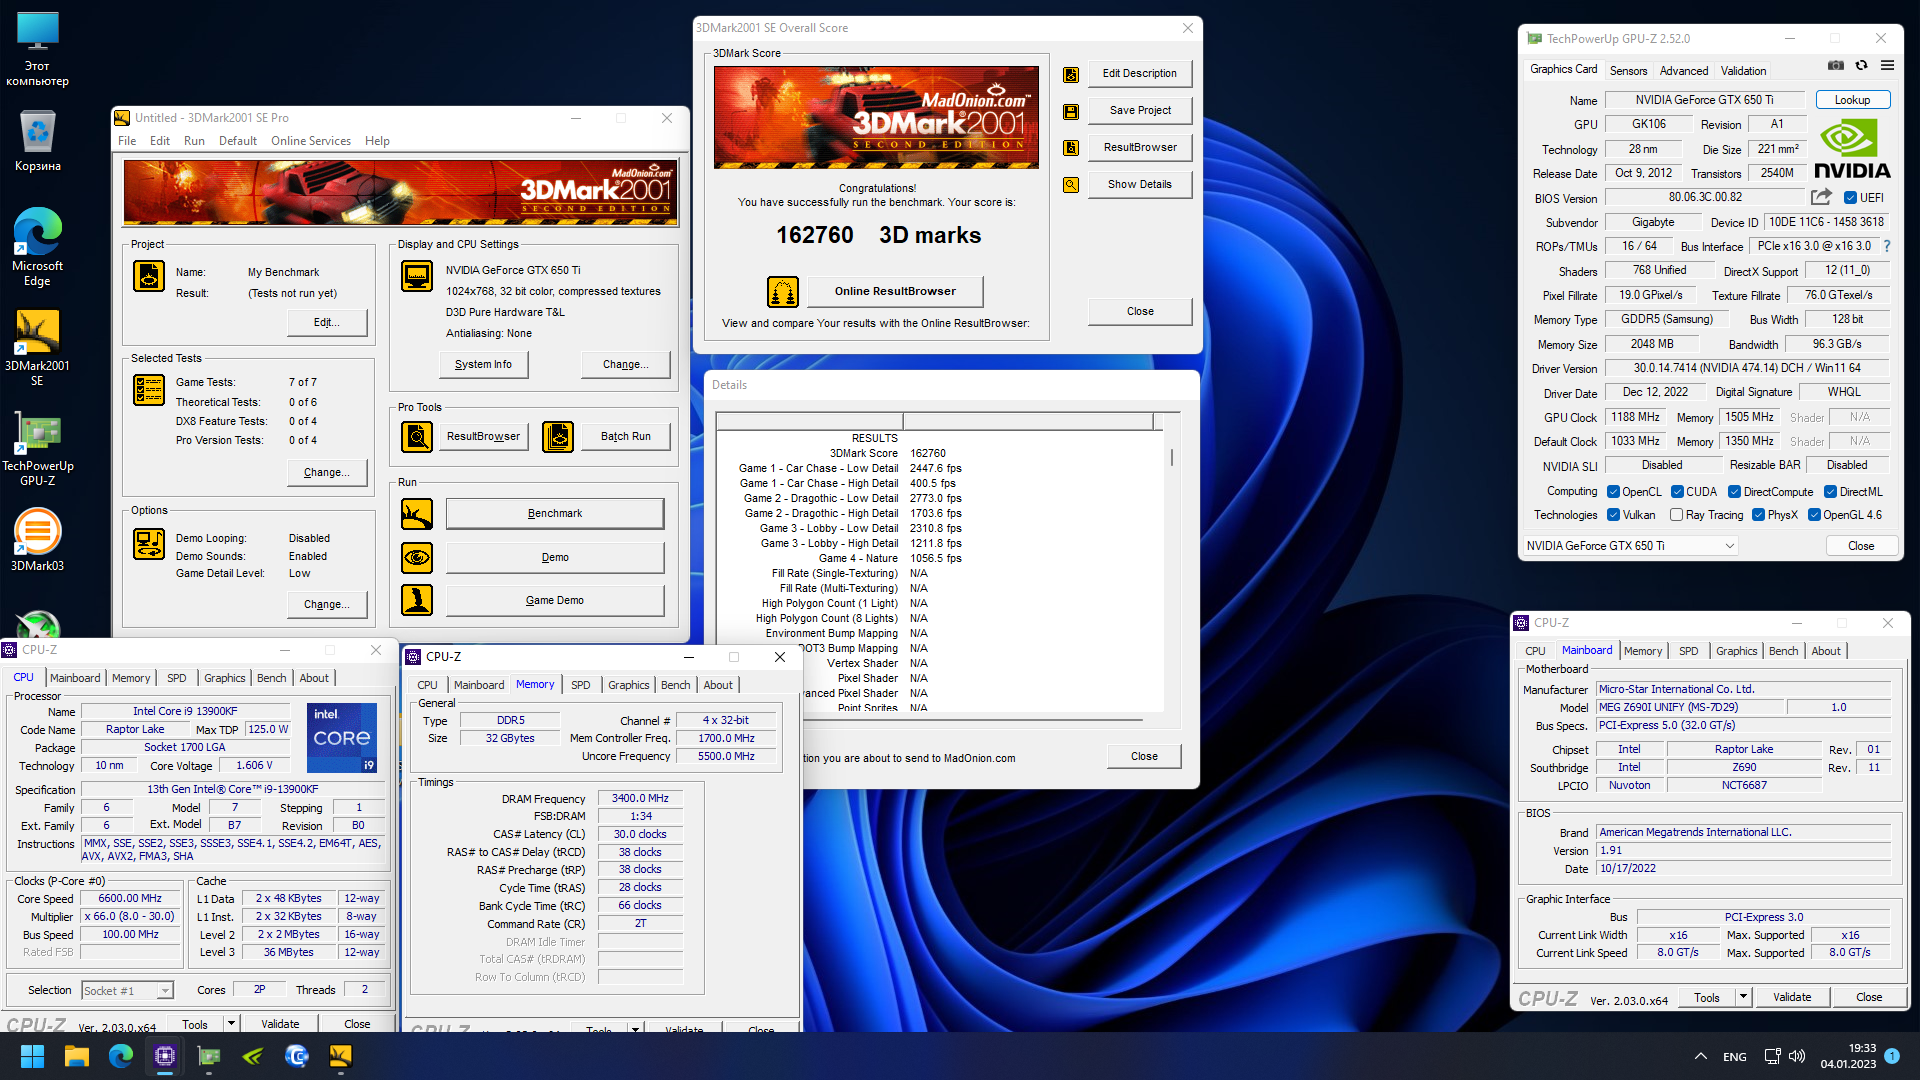Image resolution: width=1920 pixels, height=1080 pixels.
Task: Open the GPU selection dropdown in GPU-Z
Action: click(x=1630, y=546)
